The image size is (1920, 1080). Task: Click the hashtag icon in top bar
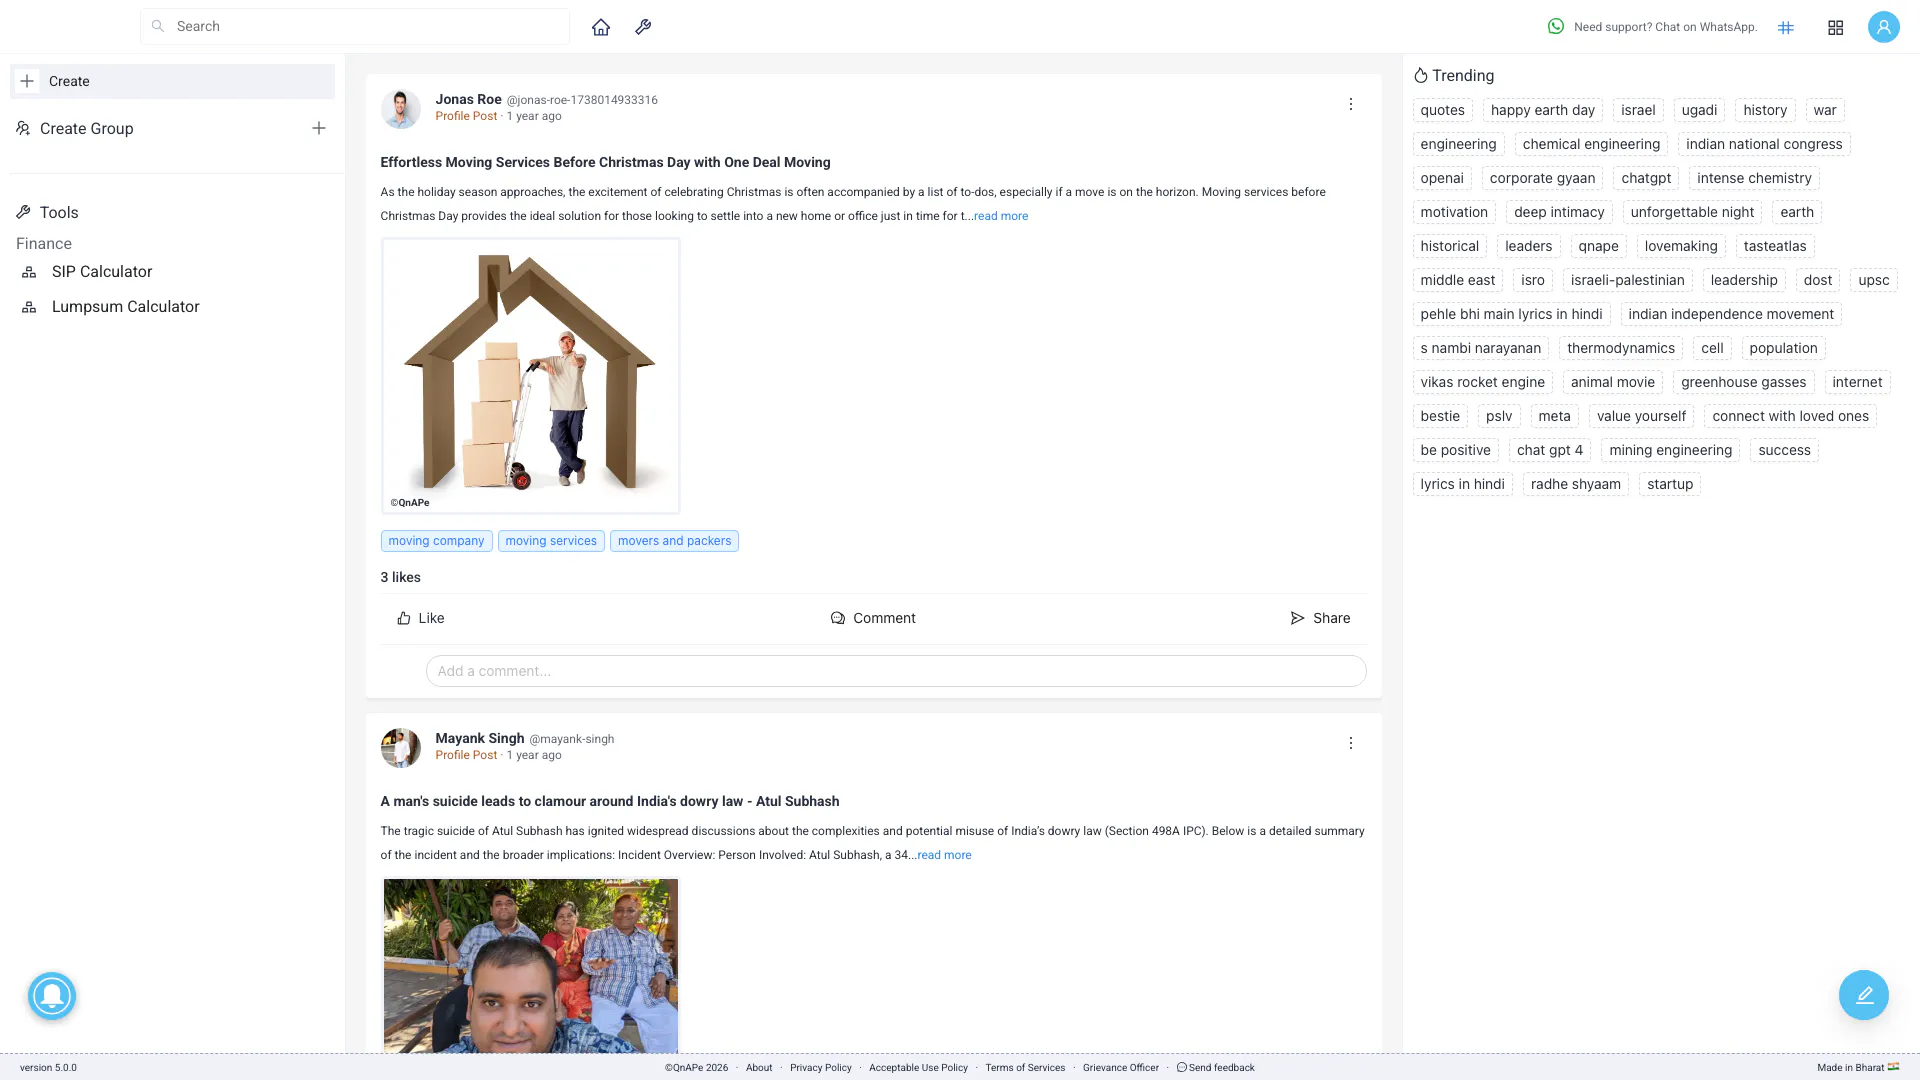pyautogui.click(x=1786, y=27)
